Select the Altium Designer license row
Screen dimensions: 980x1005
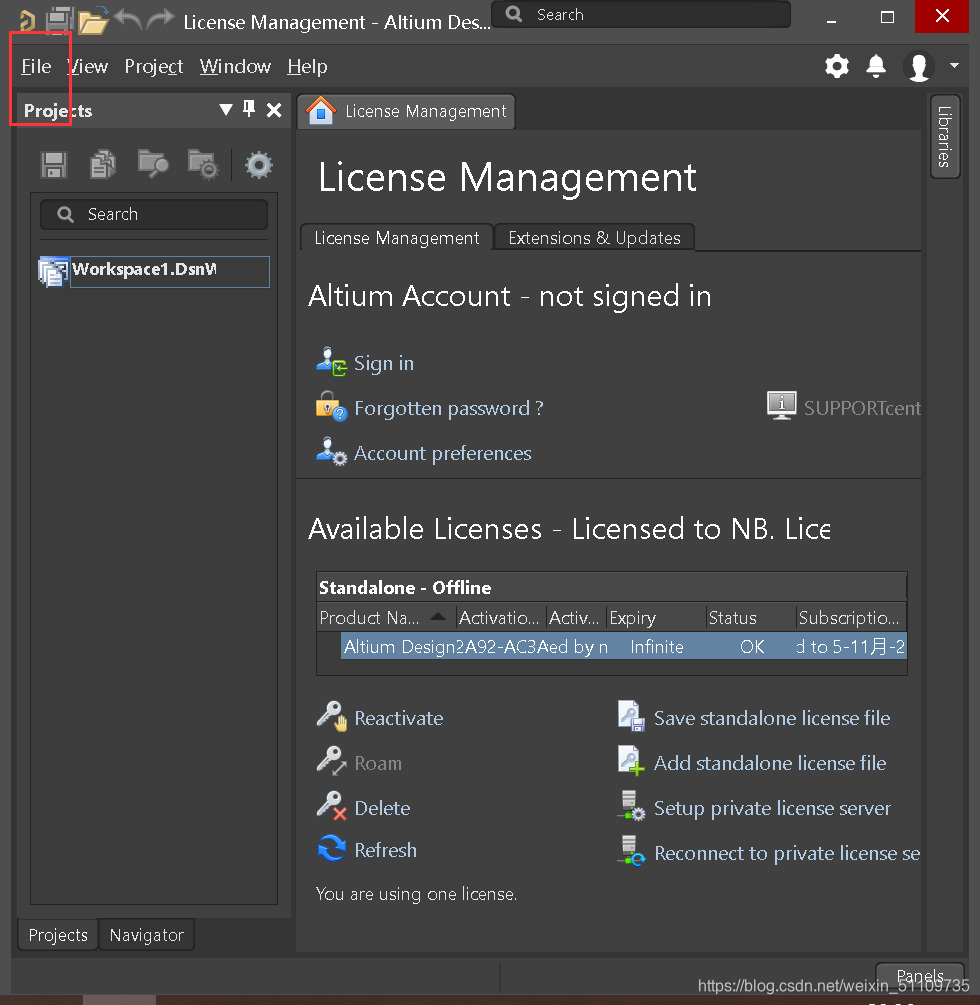coord(623,646)
